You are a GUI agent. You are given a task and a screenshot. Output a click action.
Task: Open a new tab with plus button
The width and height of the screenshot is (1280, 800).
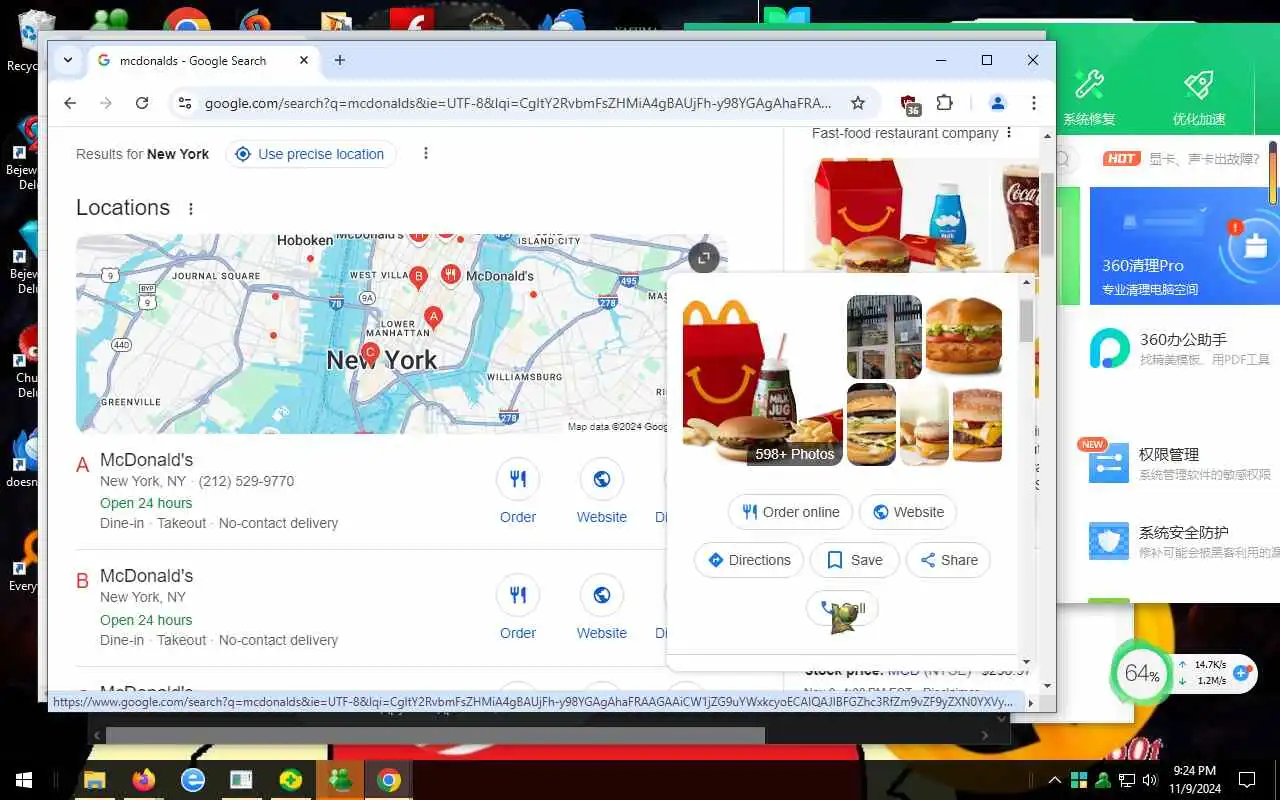point(340,60)
